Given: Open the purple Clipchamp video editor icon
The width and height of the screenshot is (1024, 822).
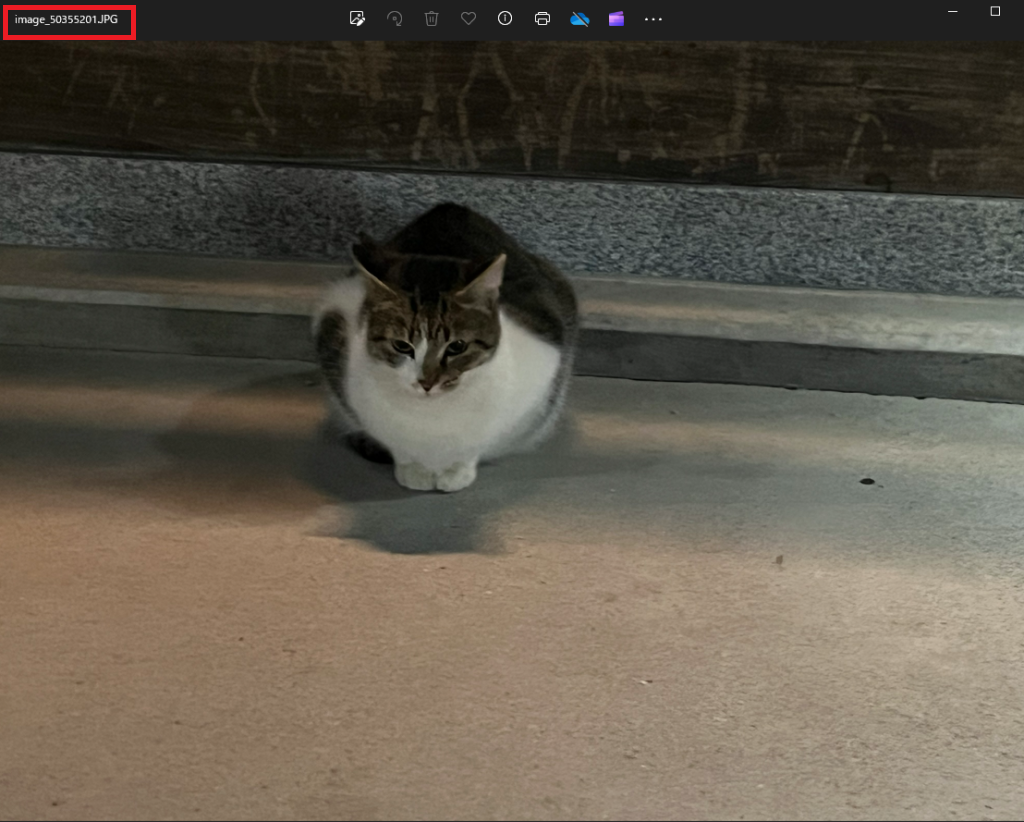Looking at the screenshot, I should click(x=616, y=19).
